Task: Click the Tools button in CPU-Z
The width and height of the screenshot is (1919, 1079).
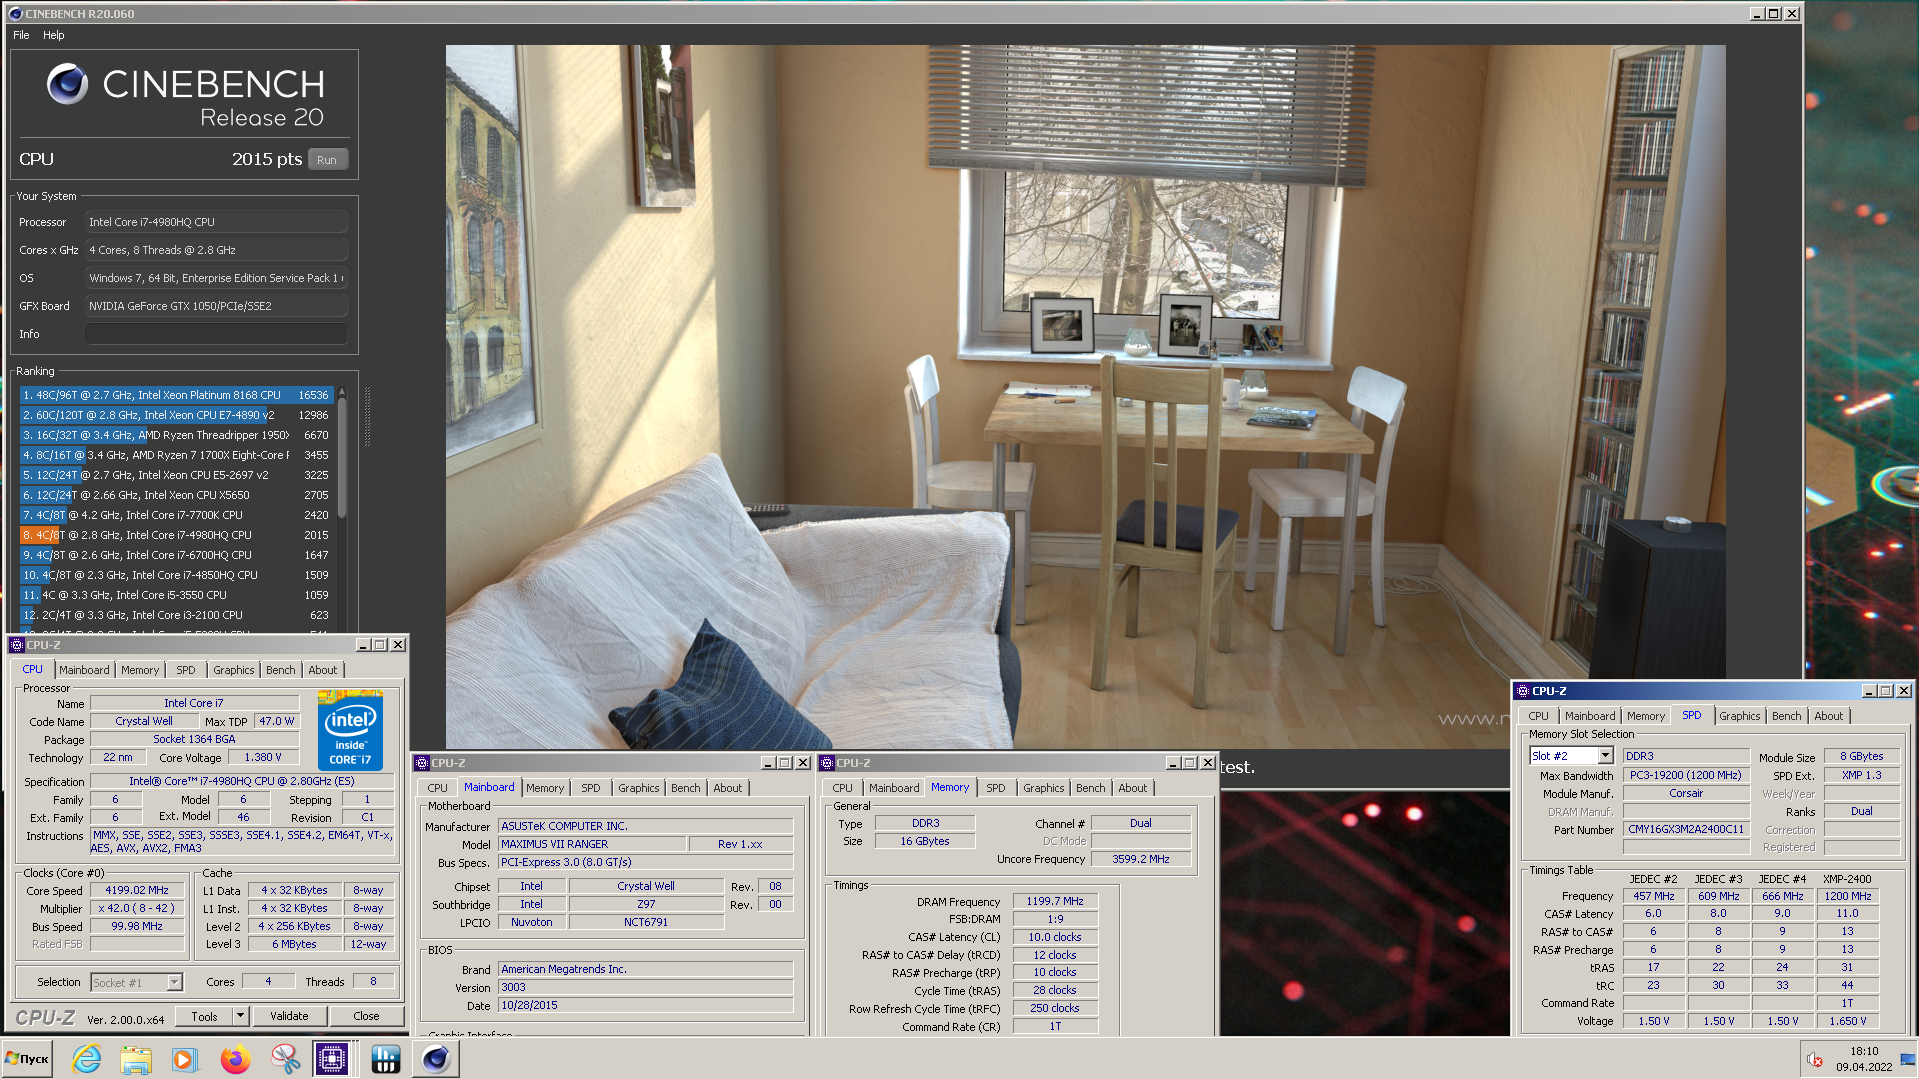Action: 204,1016
